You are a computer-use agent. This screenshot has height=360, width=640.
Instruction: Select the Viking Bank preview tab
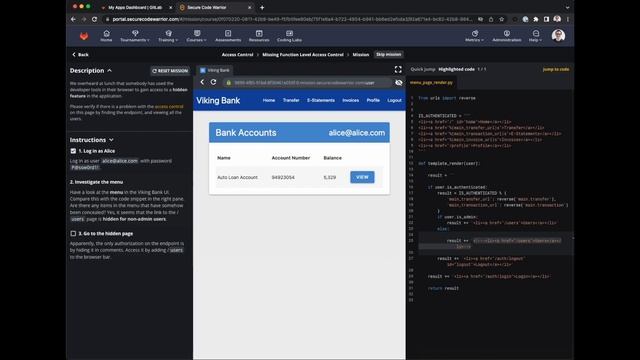click(215, 70)
